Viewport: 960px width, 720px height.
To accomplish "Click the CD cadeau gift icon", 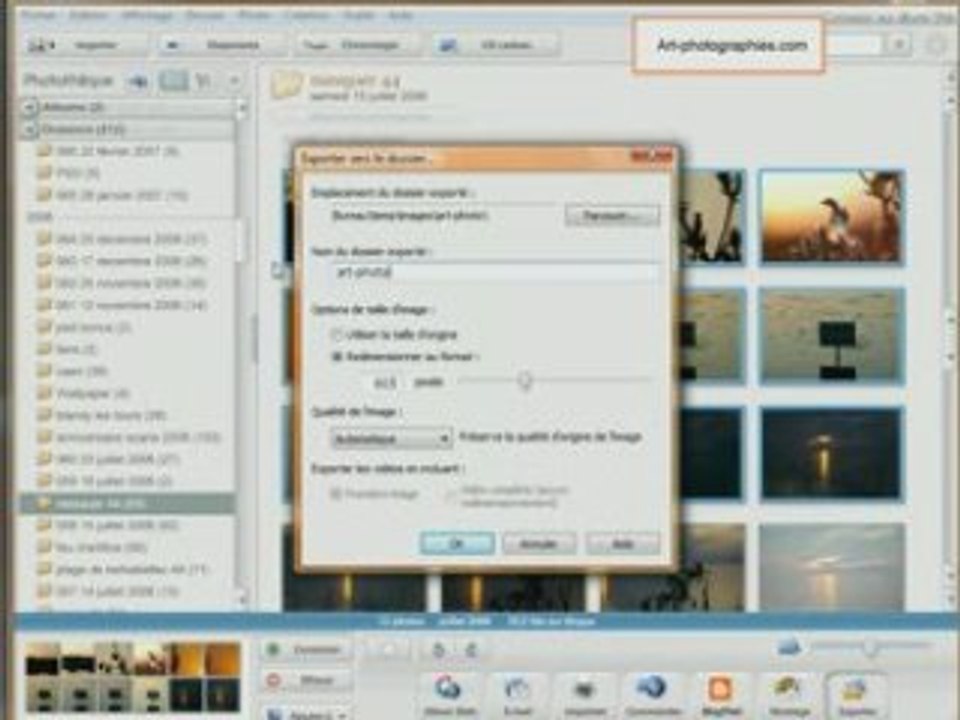I will (448, 45).
